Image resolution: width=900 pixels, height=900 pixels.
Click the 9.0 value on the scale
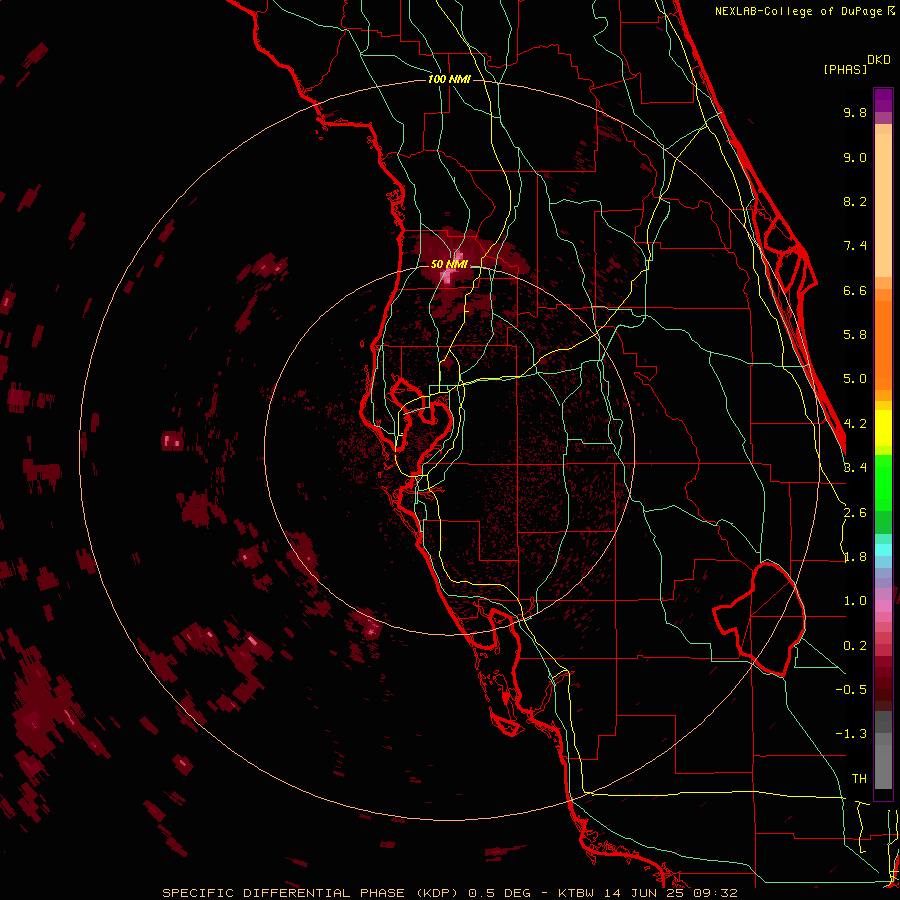pos(855,157)
